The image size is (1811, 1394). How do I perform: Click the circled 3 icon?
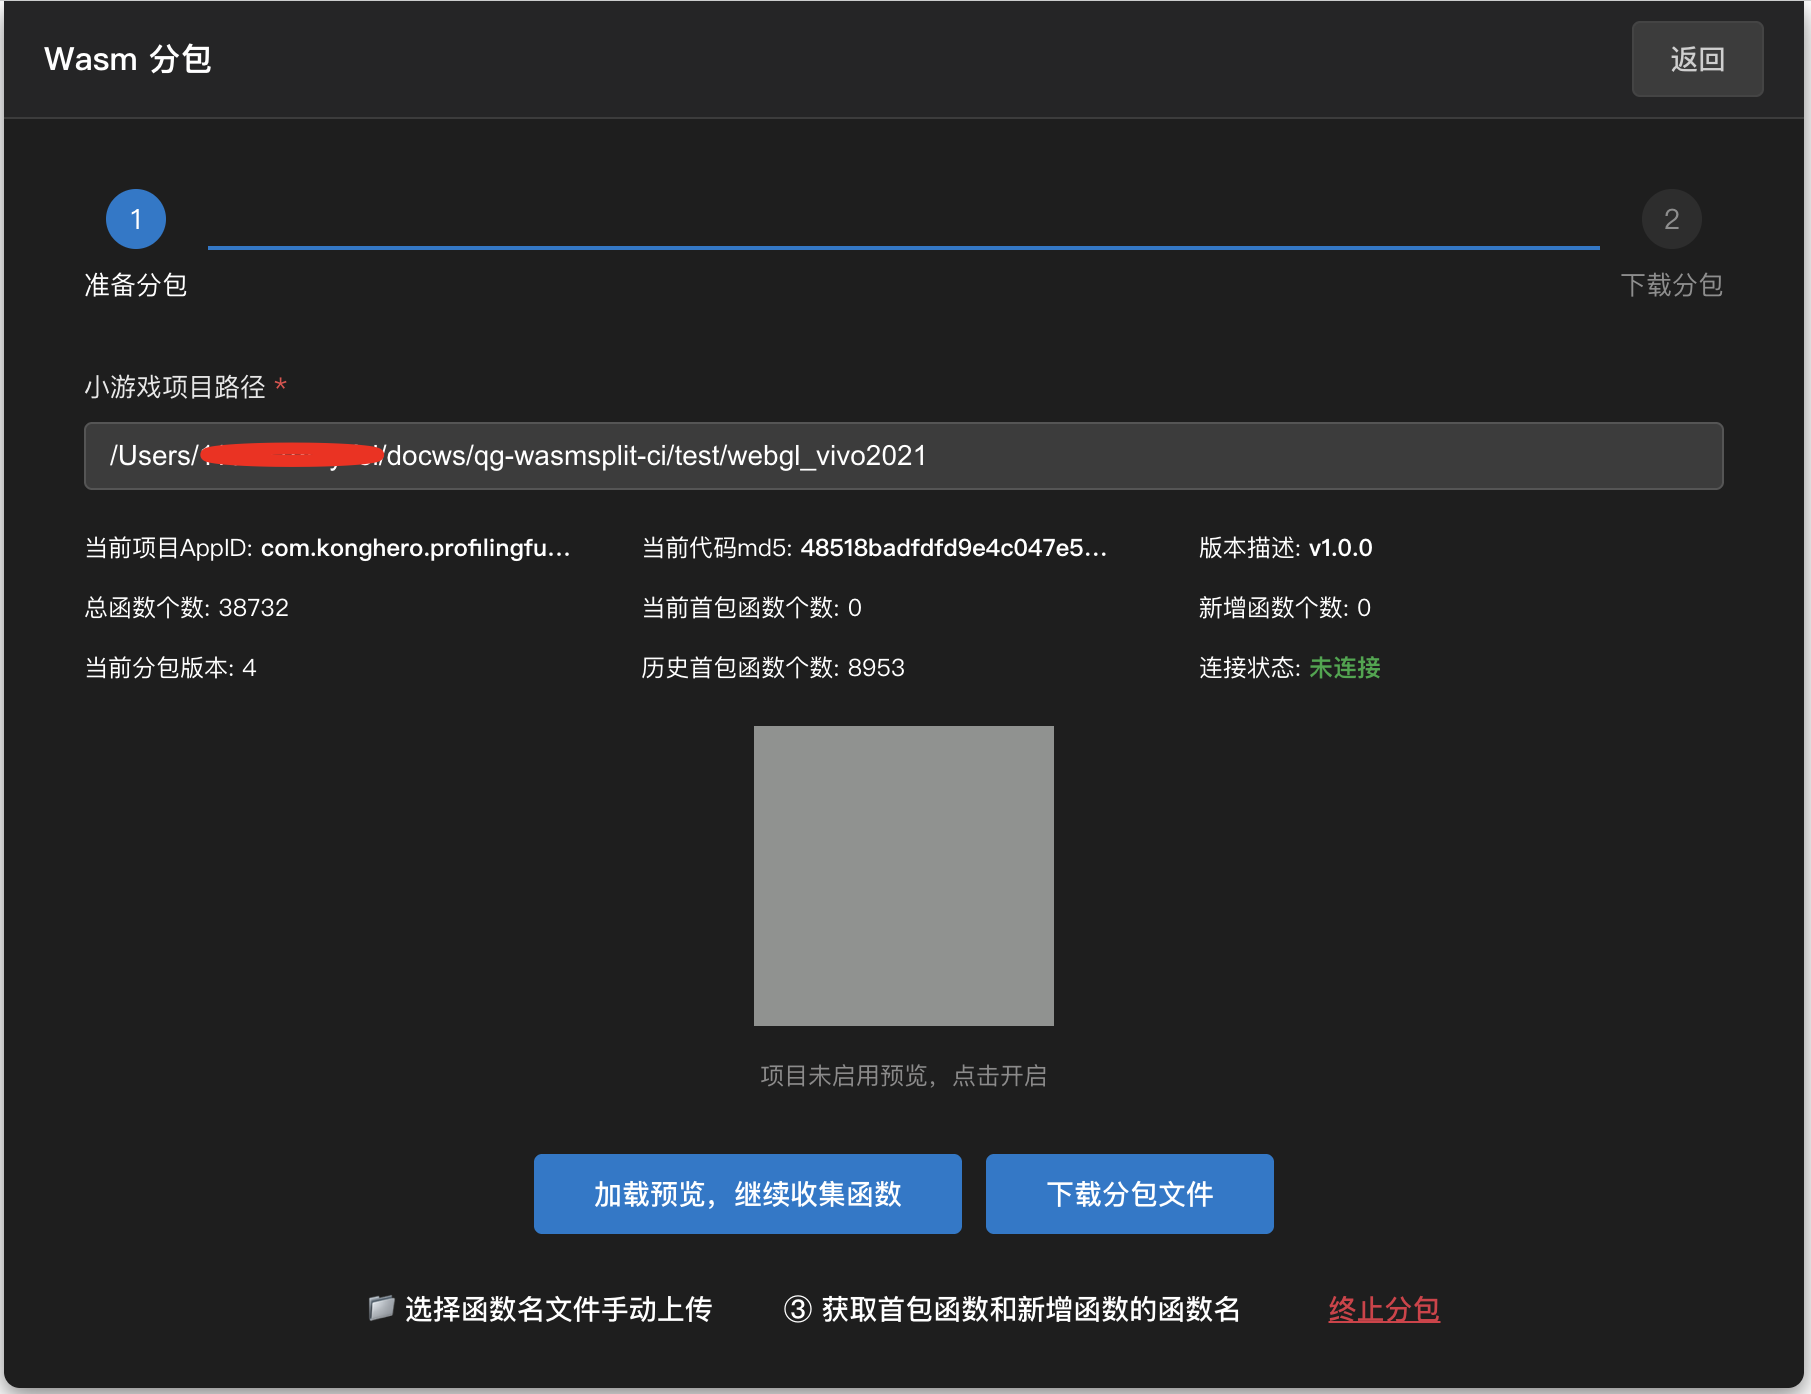(x=797, y=1309)
